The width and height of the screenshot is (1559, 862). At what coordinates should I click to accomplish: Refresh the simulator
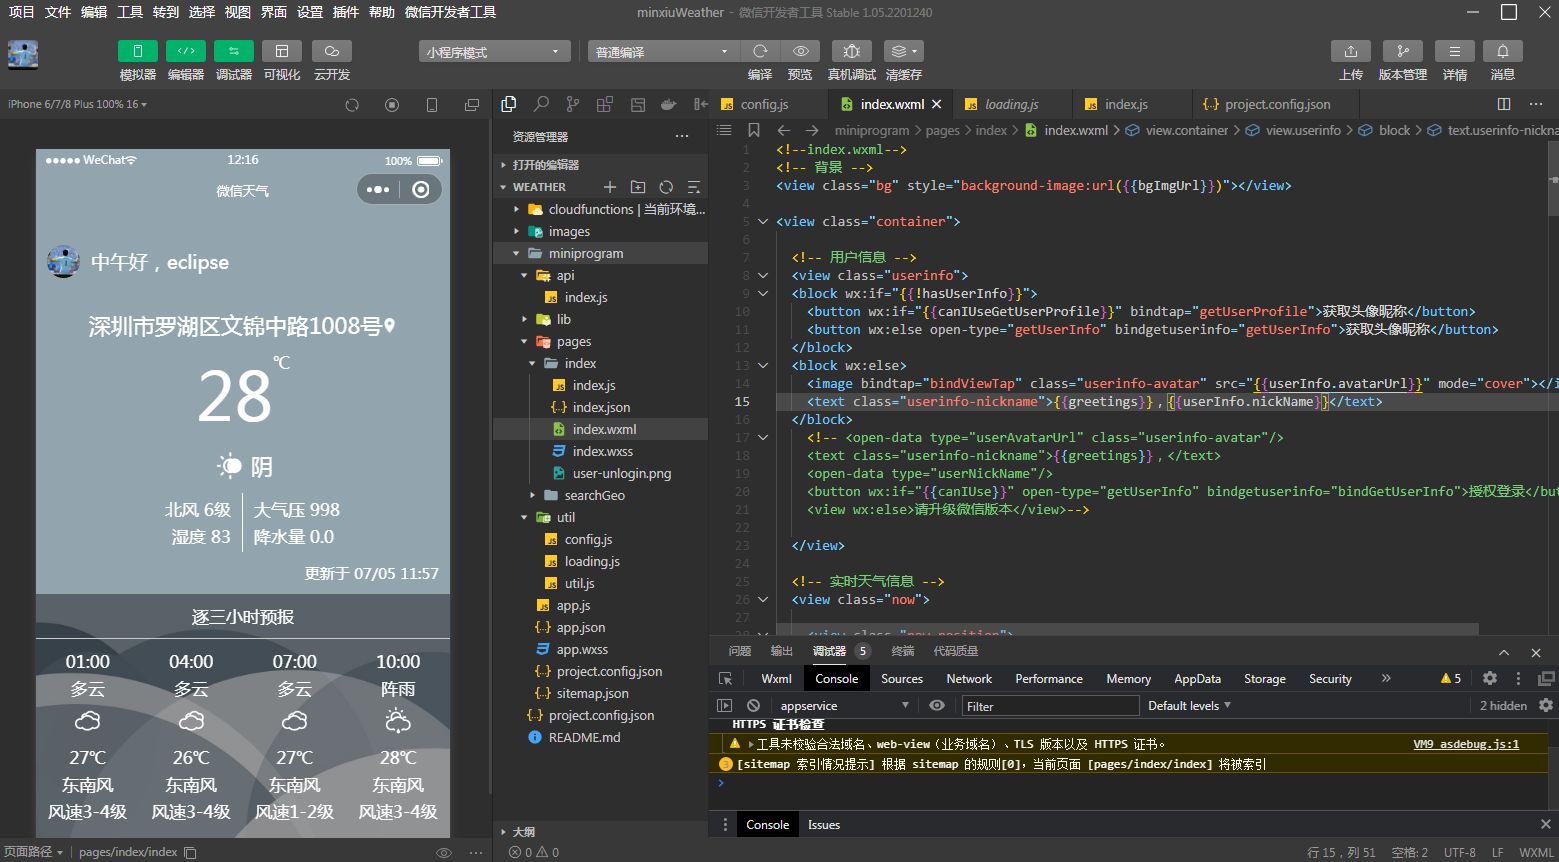pyautogui.click(x=352, y=105)
